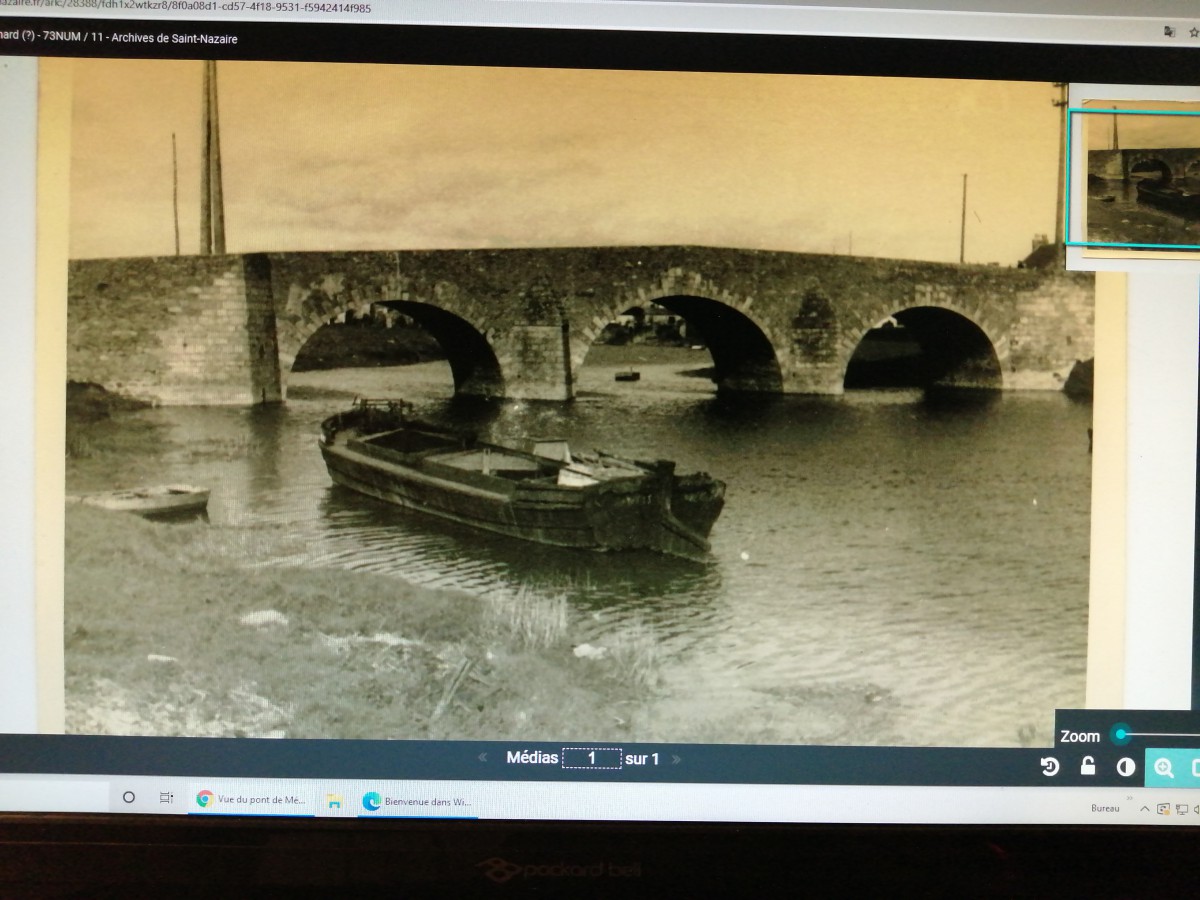1200x900 pixels.
Task: Expand the Bureau toolbar double chevron
Action: coord(1130,800)
